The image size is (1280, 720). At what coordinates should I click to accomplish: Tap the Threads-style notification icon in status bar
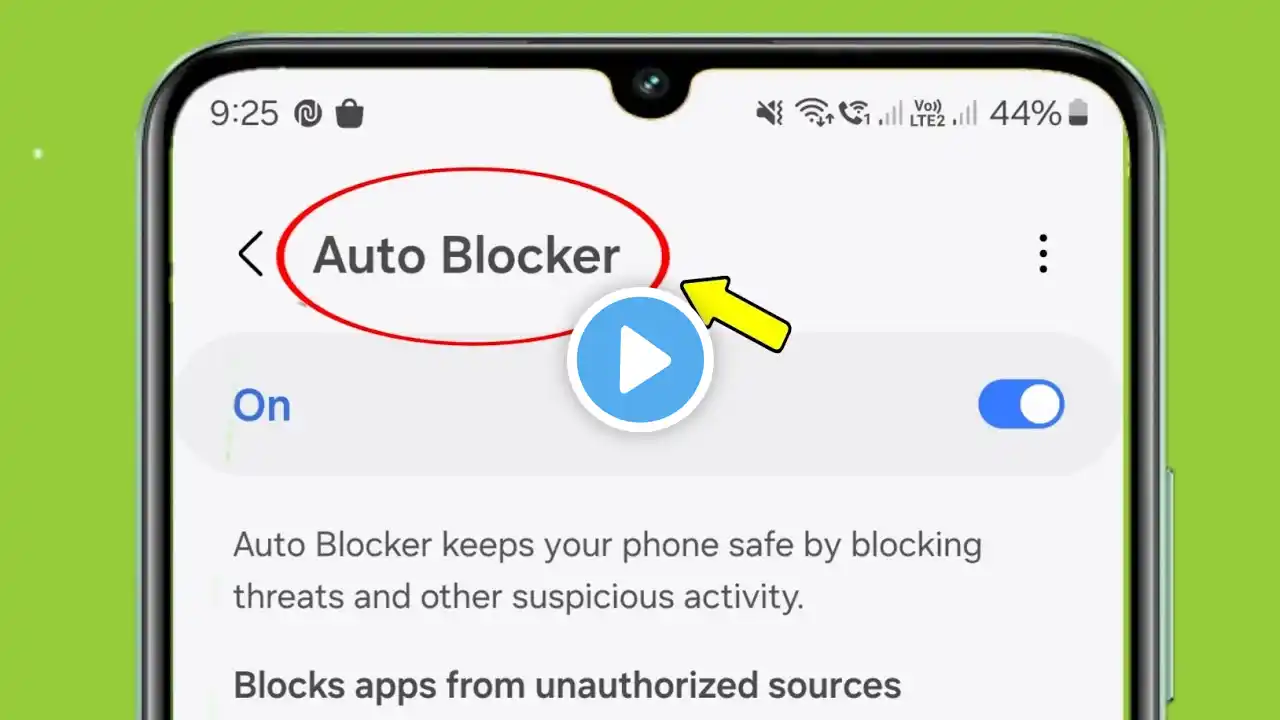coord(306,114)
